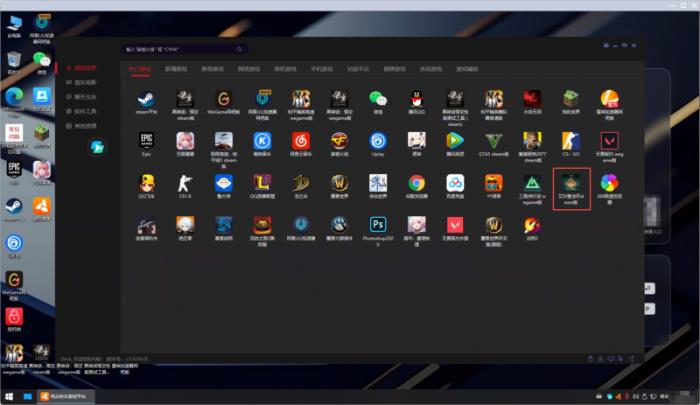Switch to the 单机游戏 tab

[x=285, y=69]
